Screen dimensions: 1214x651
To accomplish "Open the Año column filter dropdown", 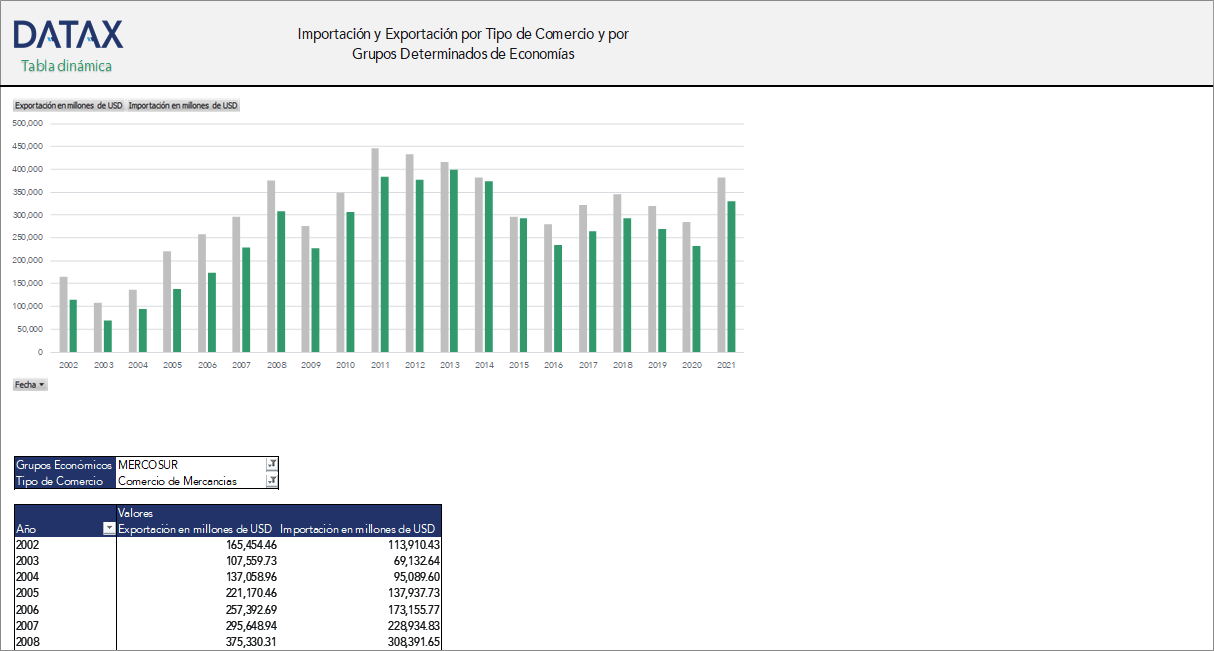I will coord(109,528).
